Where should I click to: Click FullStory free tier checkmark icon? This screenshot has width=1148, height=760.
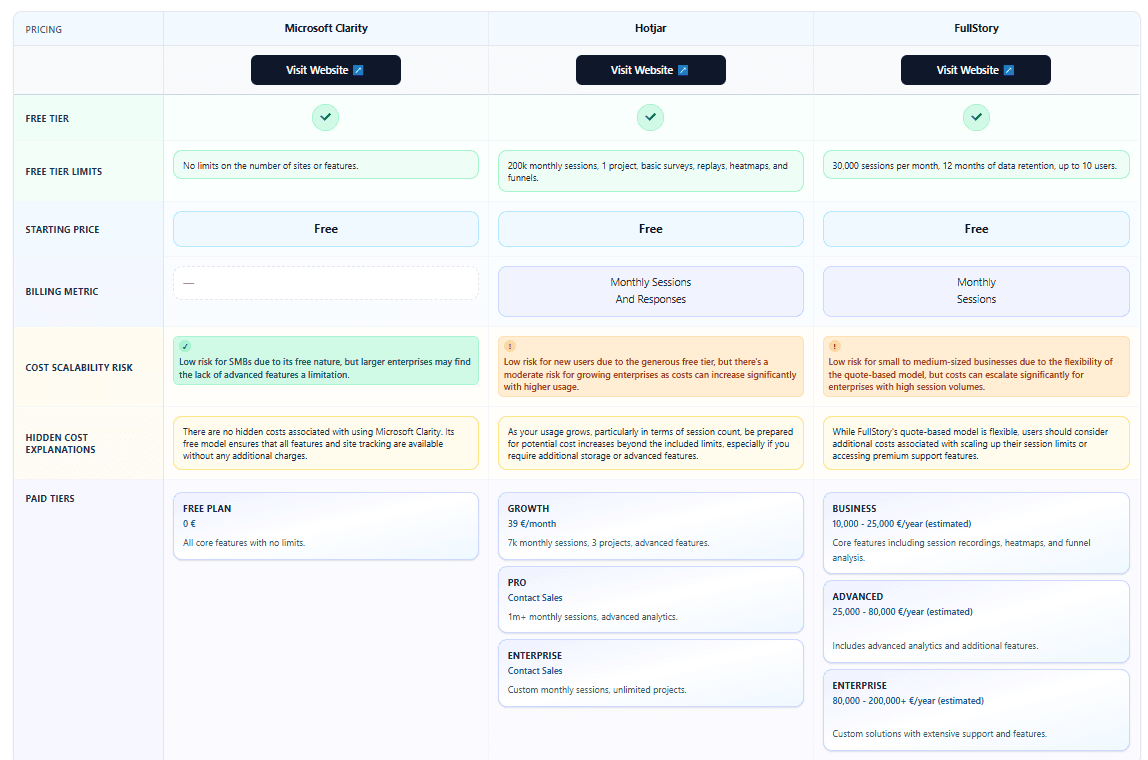click(976, 117)
